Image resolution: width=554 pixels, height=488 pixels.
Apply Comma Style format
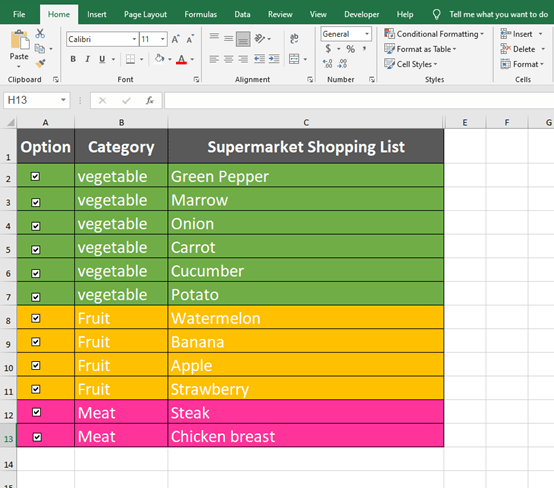pyautogui.click(x=364, y=48)
